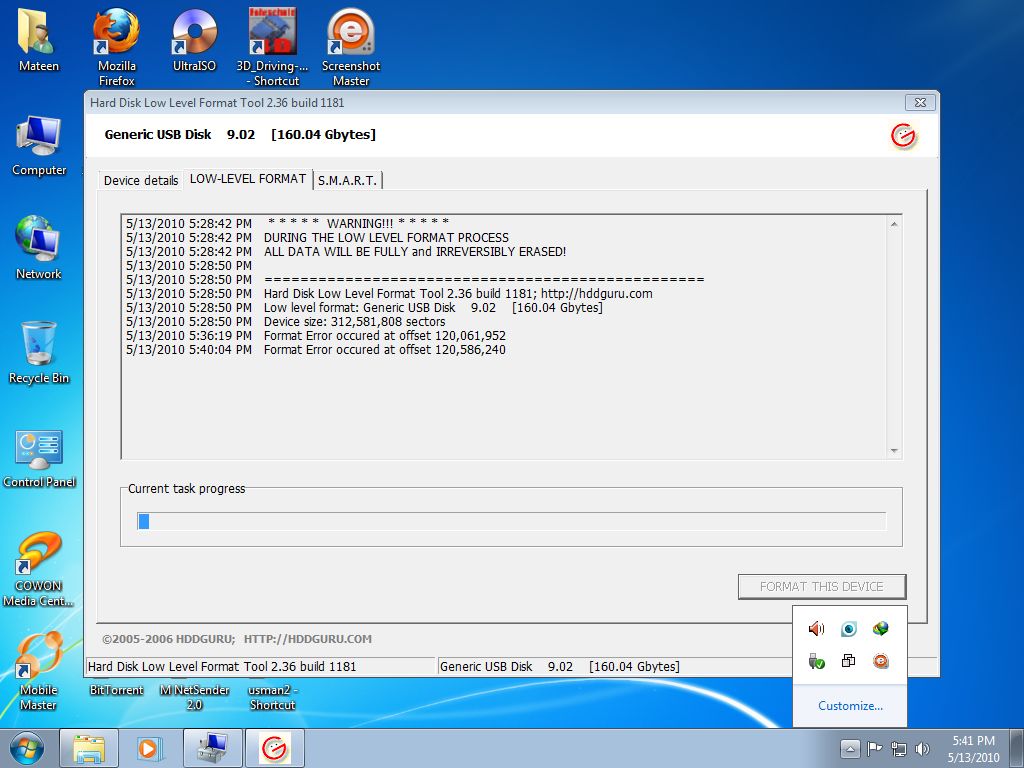Click the HDDGuru logo in the header
Image resolution: width=1024 pixels, height=768 pixels.
tap(904, 136)
